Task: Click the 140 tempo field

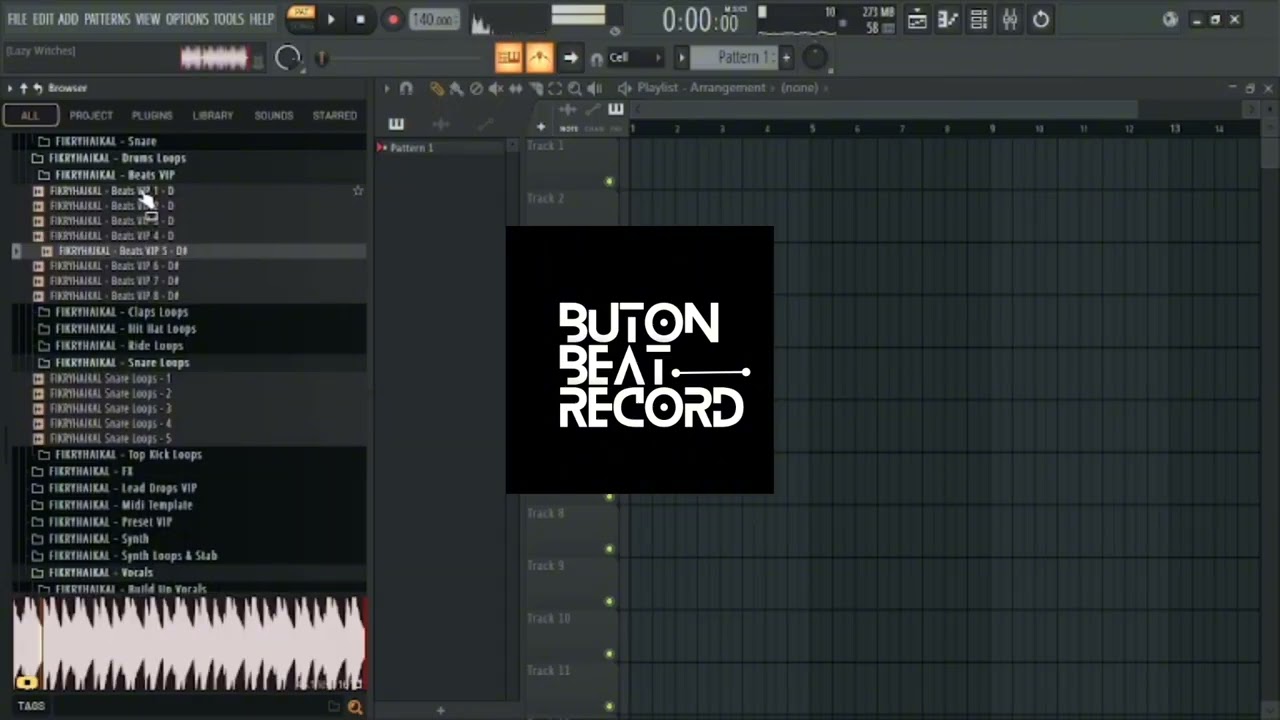Action: [434, 20]
